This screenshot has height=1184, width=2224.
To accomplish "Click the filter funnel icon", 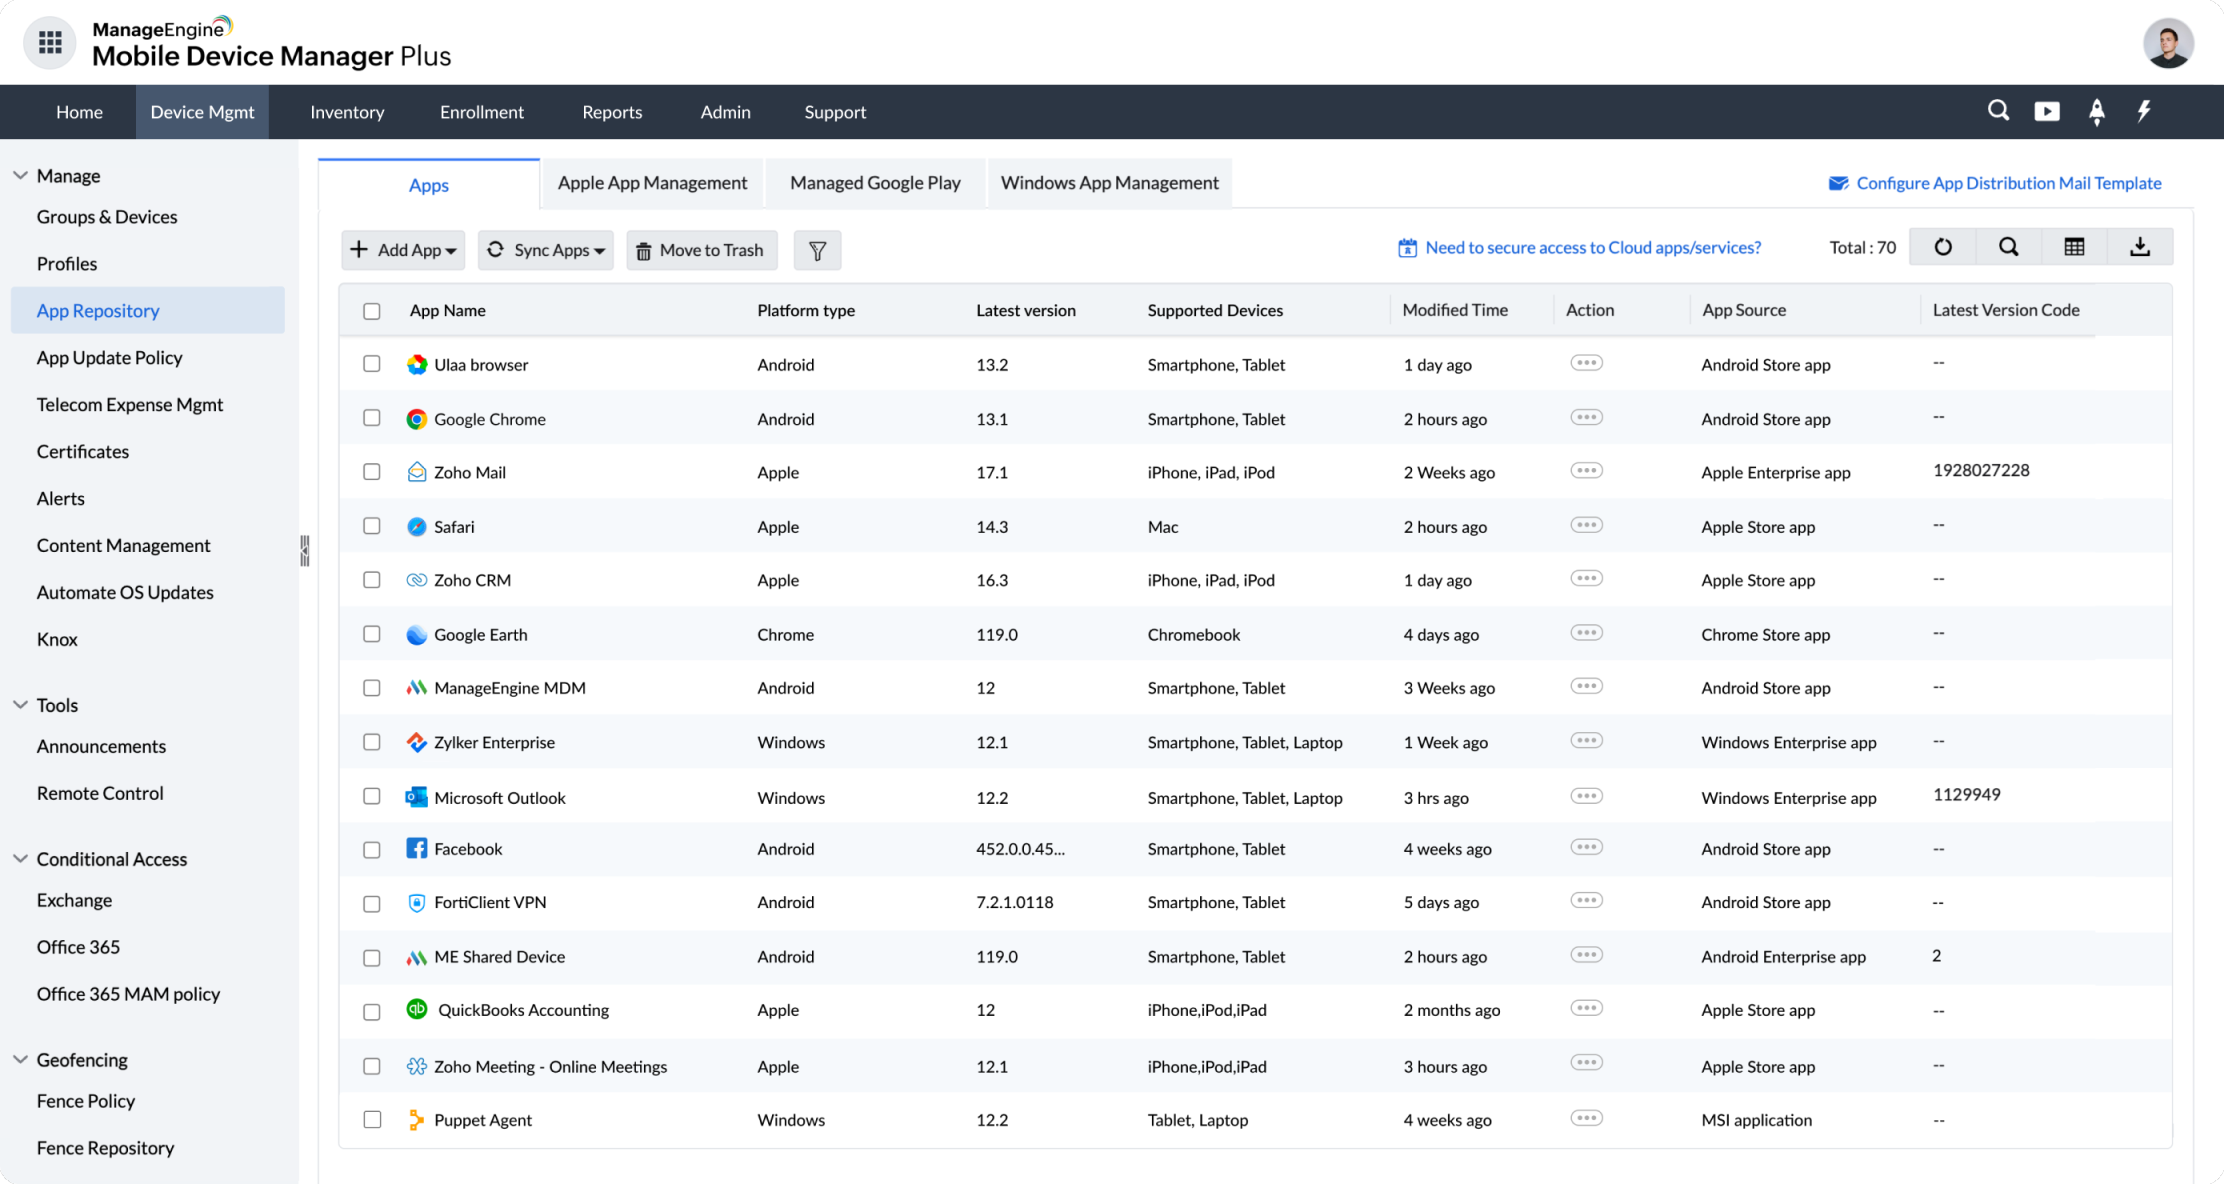I will 817,250.
